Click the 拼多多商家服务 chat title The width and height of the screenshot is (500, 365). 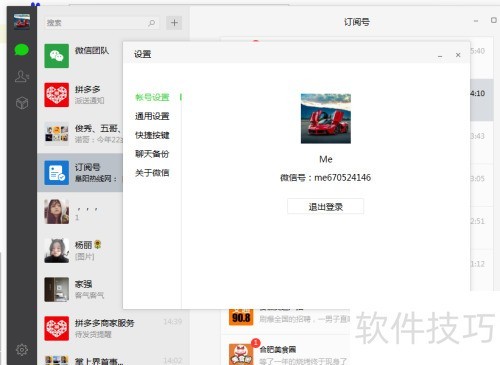point(105,323)
